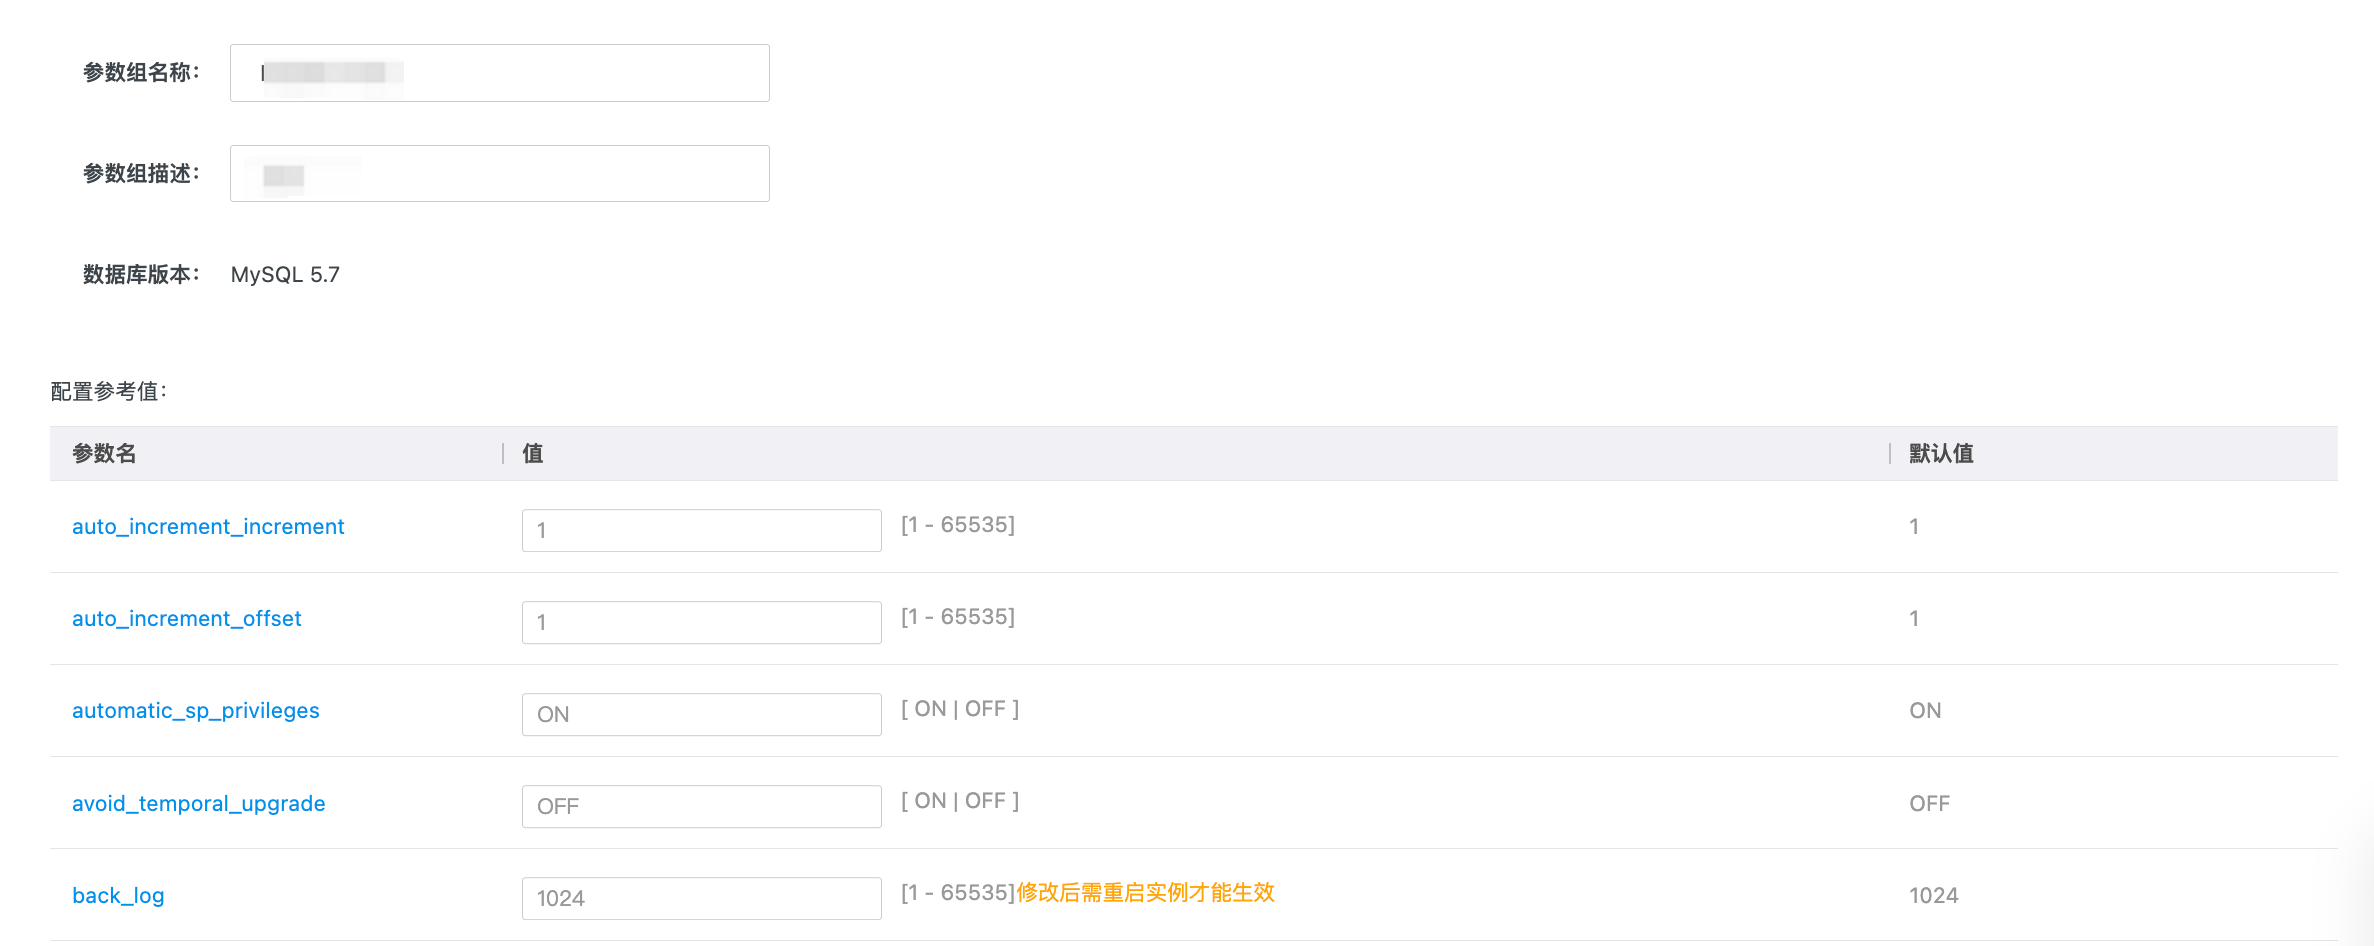2374x946 pixels.
Task: Select the automatic_sp_privileges value box showing ON
Action: coord(701,715)
